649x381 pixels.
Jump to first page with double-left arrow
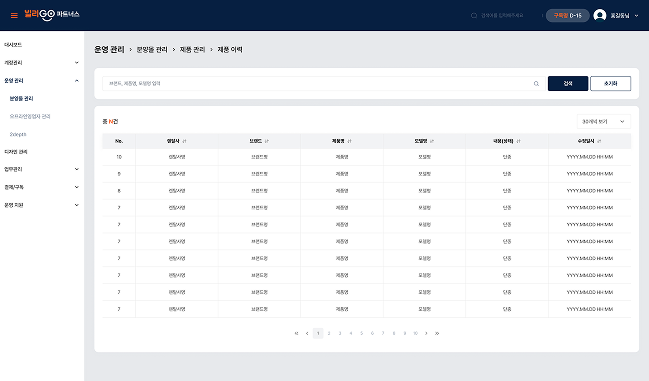click(296, 333)
